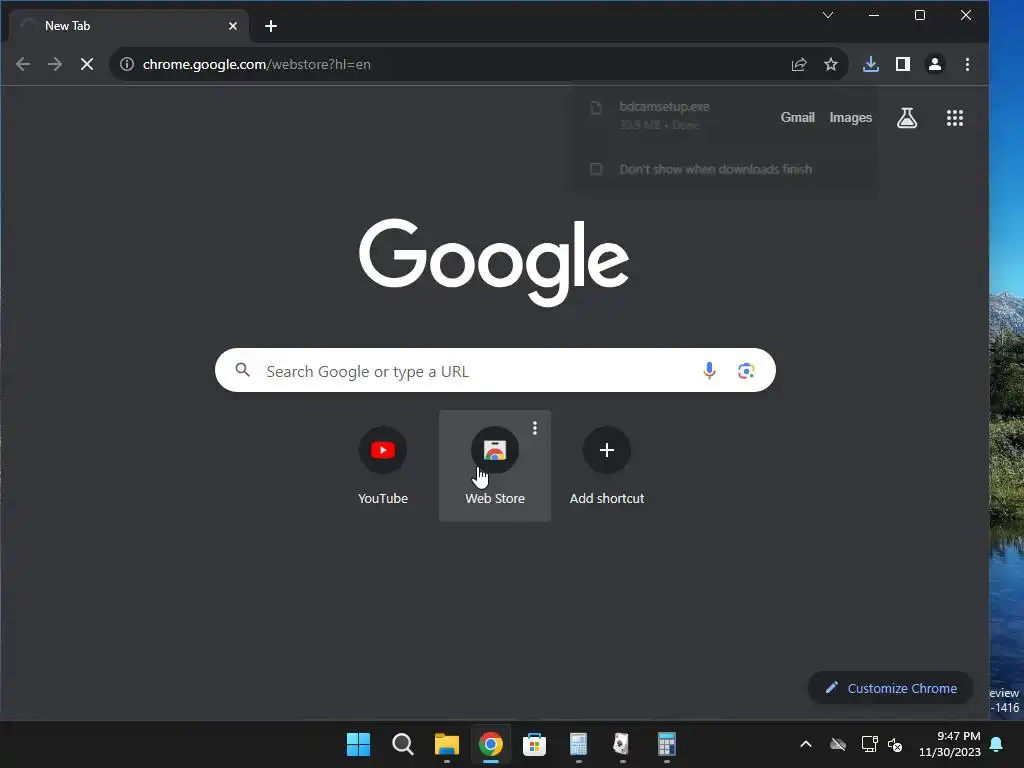This screenshot has width=1024, height=768.
Task: Open network status tray icon
Action: pos(869,744)
